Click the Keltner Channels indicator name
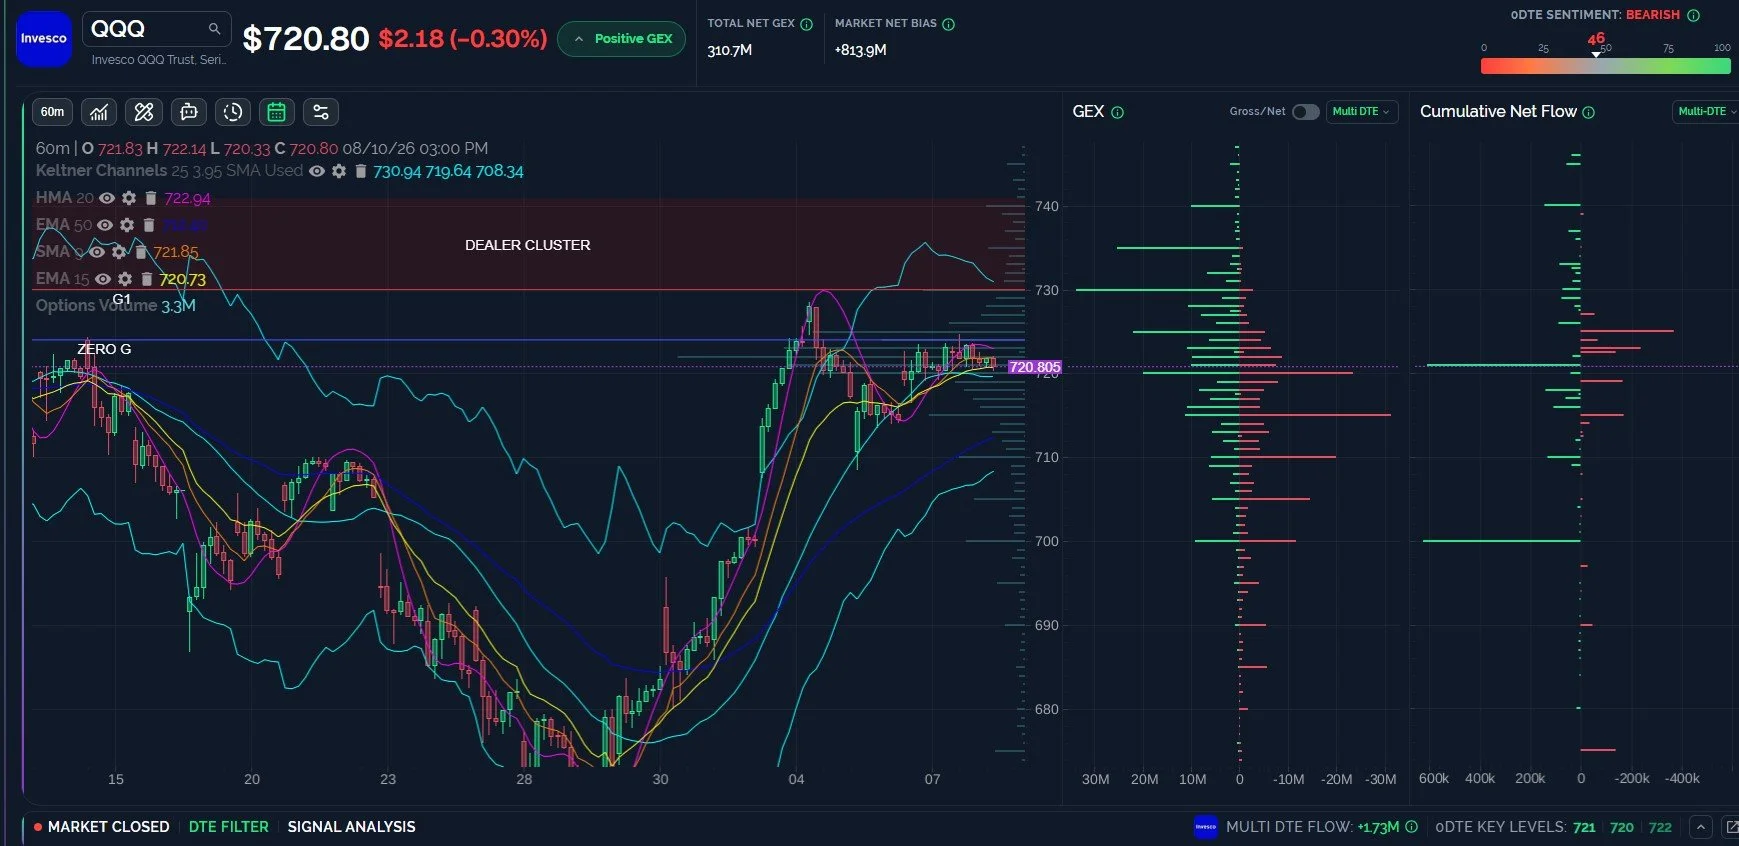Screen dimensions: 1739x846 point(101,171)
